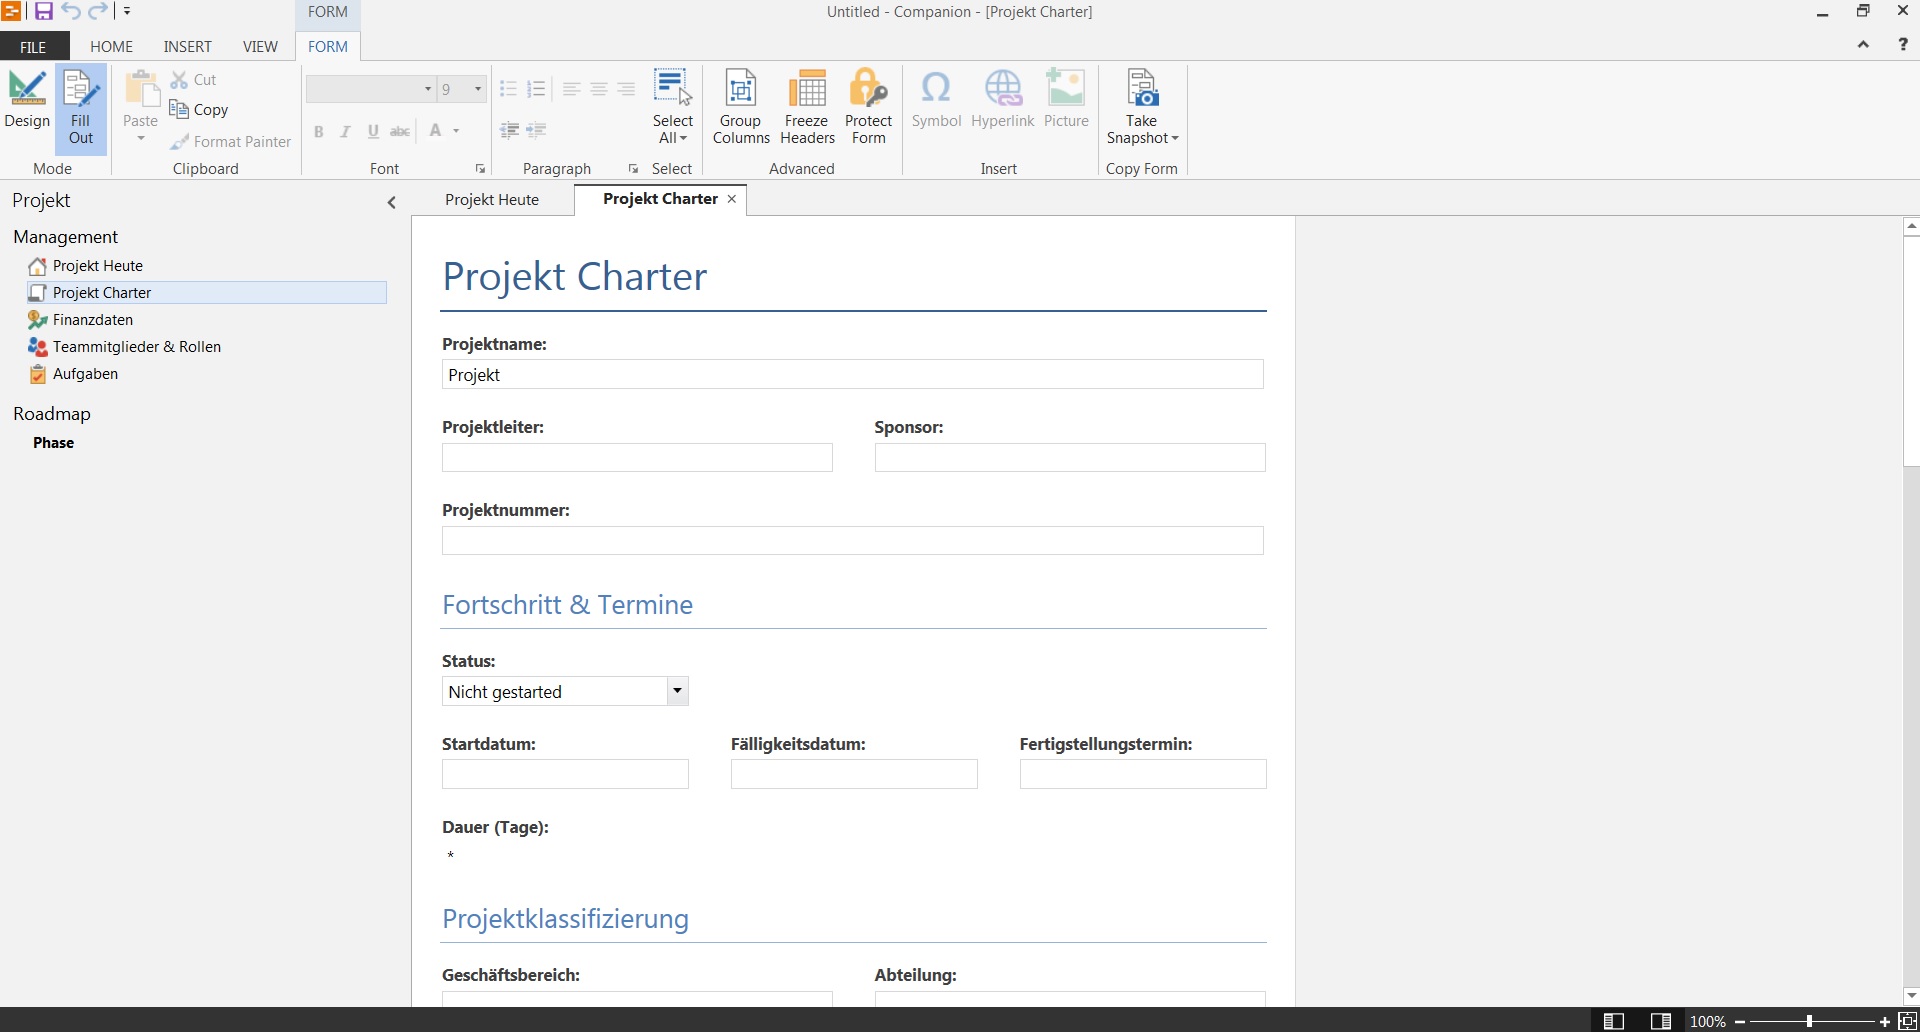Copy selection to clipboard

pos(199,110)
